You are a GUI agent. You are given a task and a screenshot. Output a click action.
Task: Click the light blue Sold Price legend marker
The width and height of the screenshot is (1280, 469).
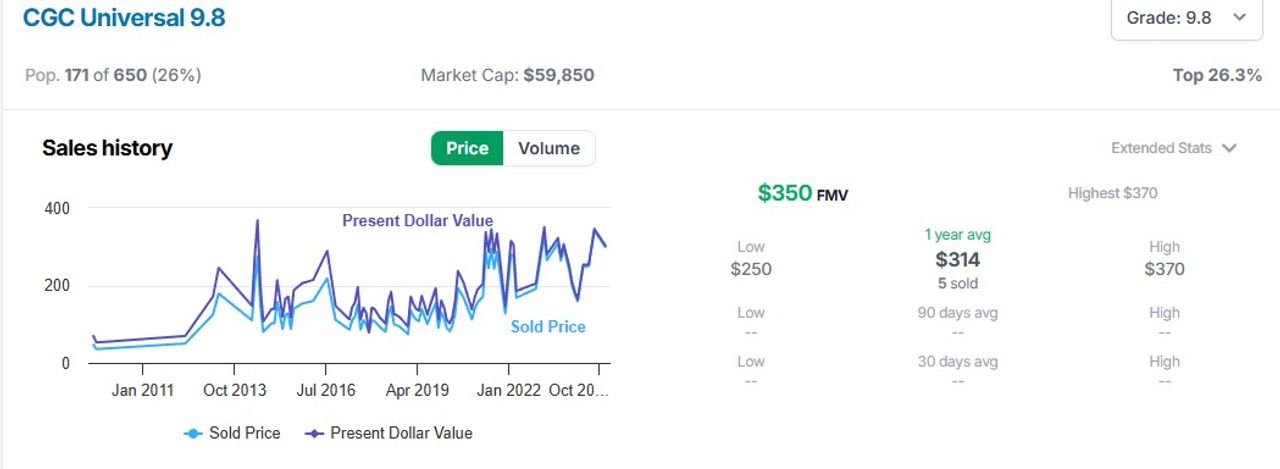[194, 433]
